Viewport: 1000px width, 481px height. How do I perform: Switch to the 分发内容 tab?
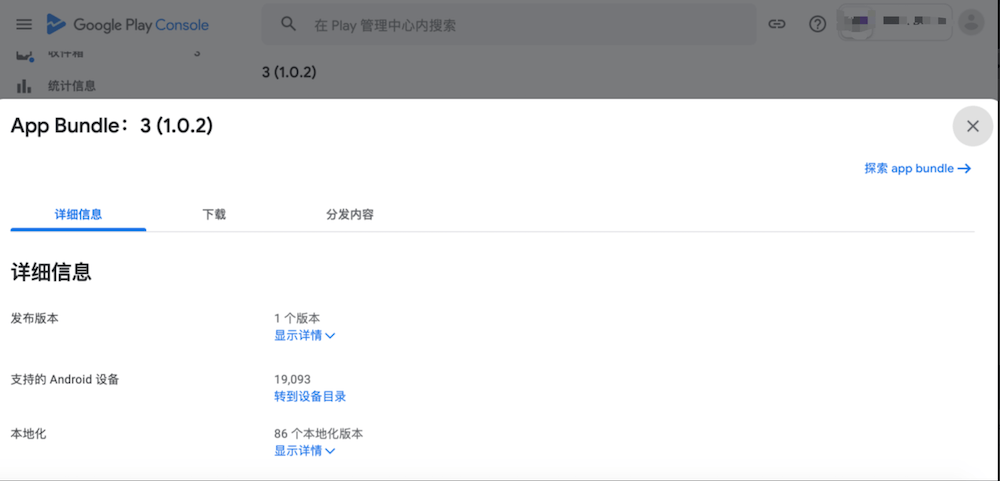[349, 214]
